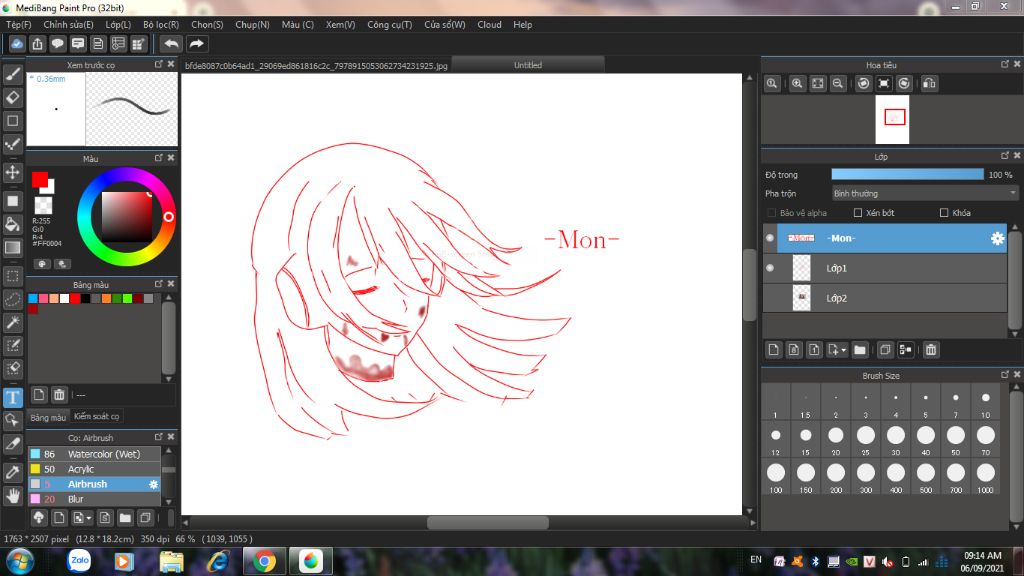The width and height of the screenshot is (1024, 576).
Task: Choose brush size 100
Action: pyautogui.click(x=776, y=477)
